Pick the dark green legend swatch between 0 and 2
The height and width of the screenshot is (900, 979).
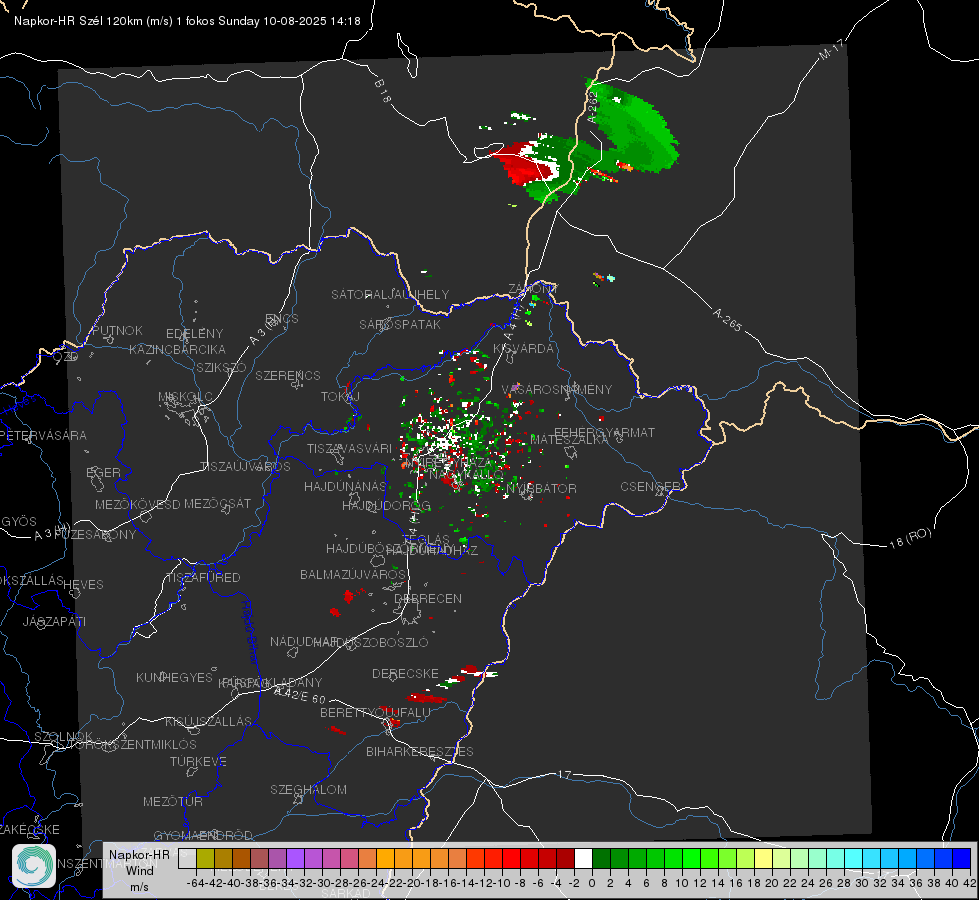point(601,858)
